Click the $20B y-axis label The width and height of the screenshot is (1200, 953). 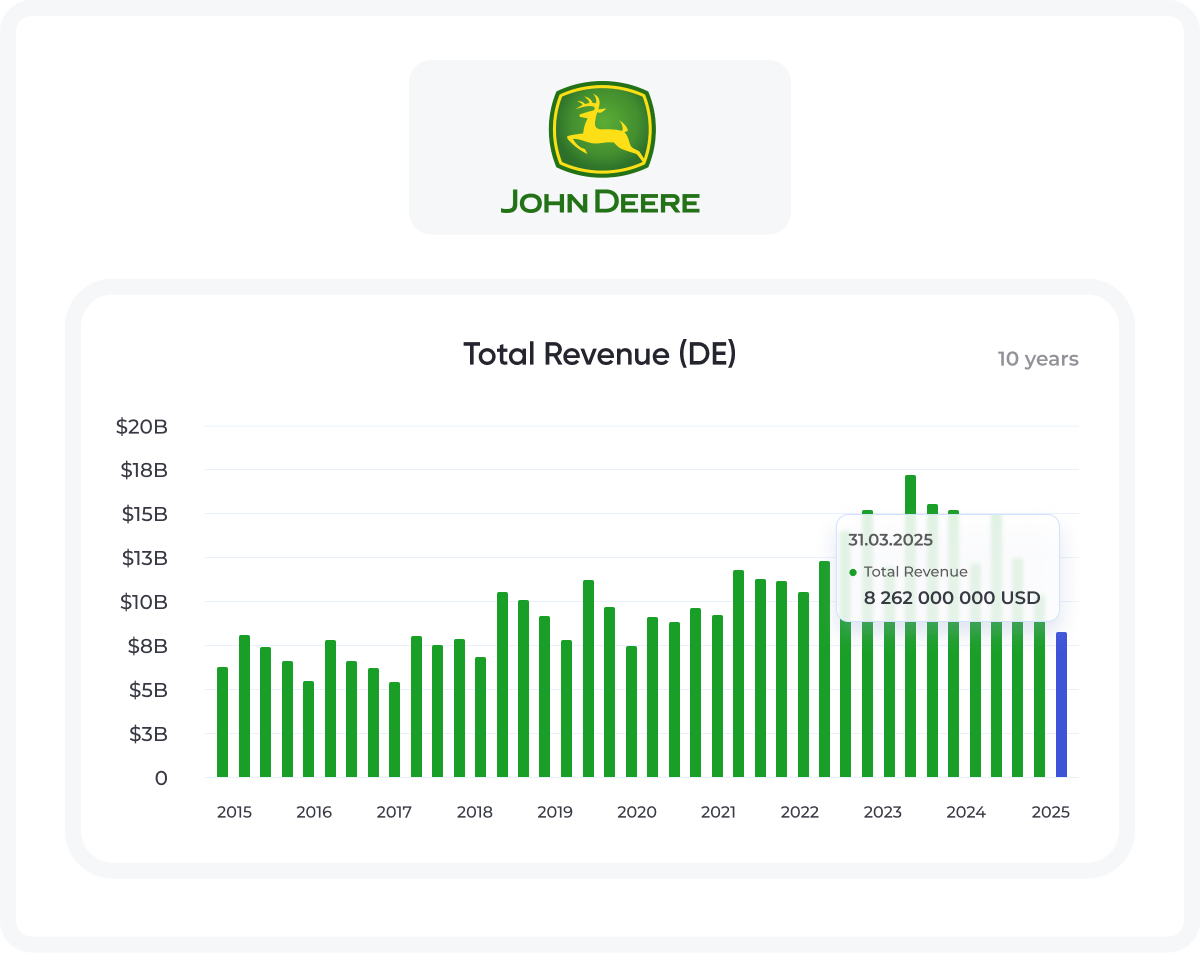141,427
